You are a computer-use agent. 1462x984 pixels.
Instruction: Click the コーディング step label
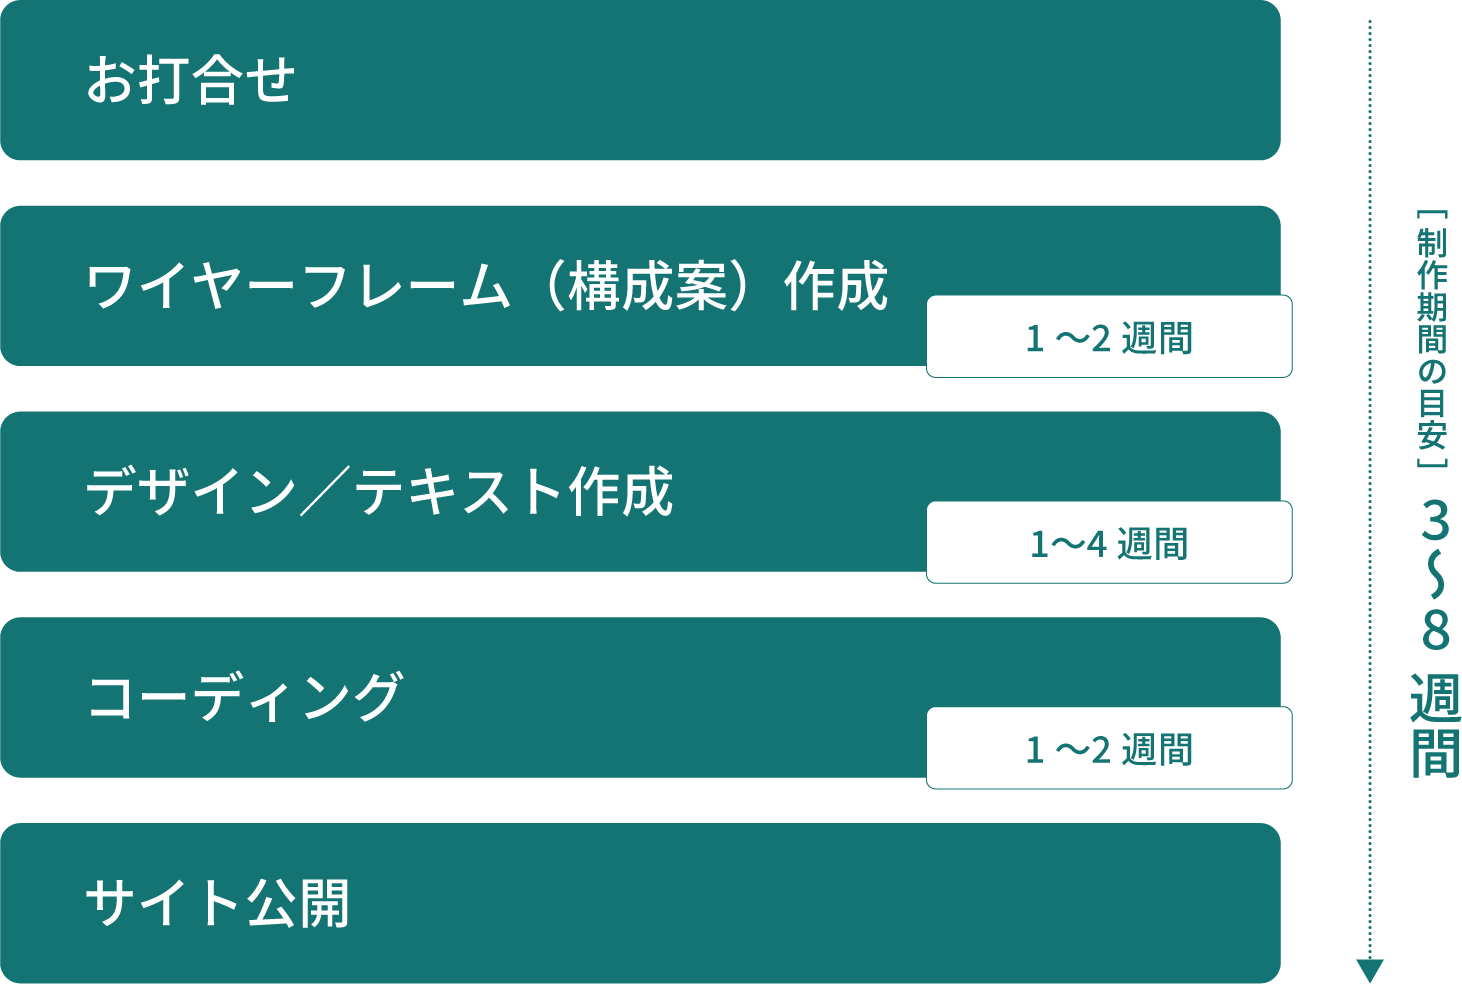click(x=245, y=697)
